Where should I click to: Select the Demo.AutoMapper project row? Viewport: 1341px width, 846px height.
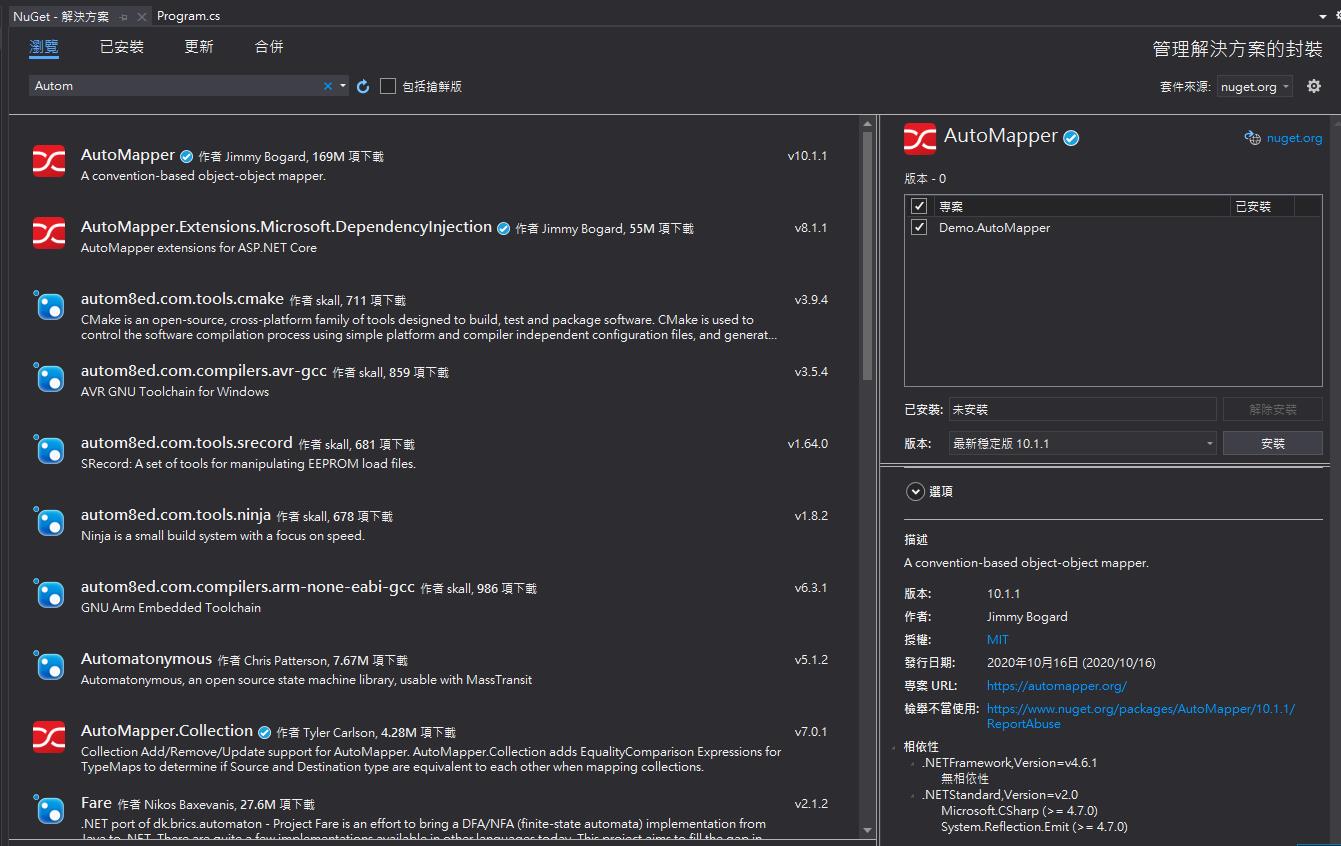pyautogui.click(x=1113, y=227)
